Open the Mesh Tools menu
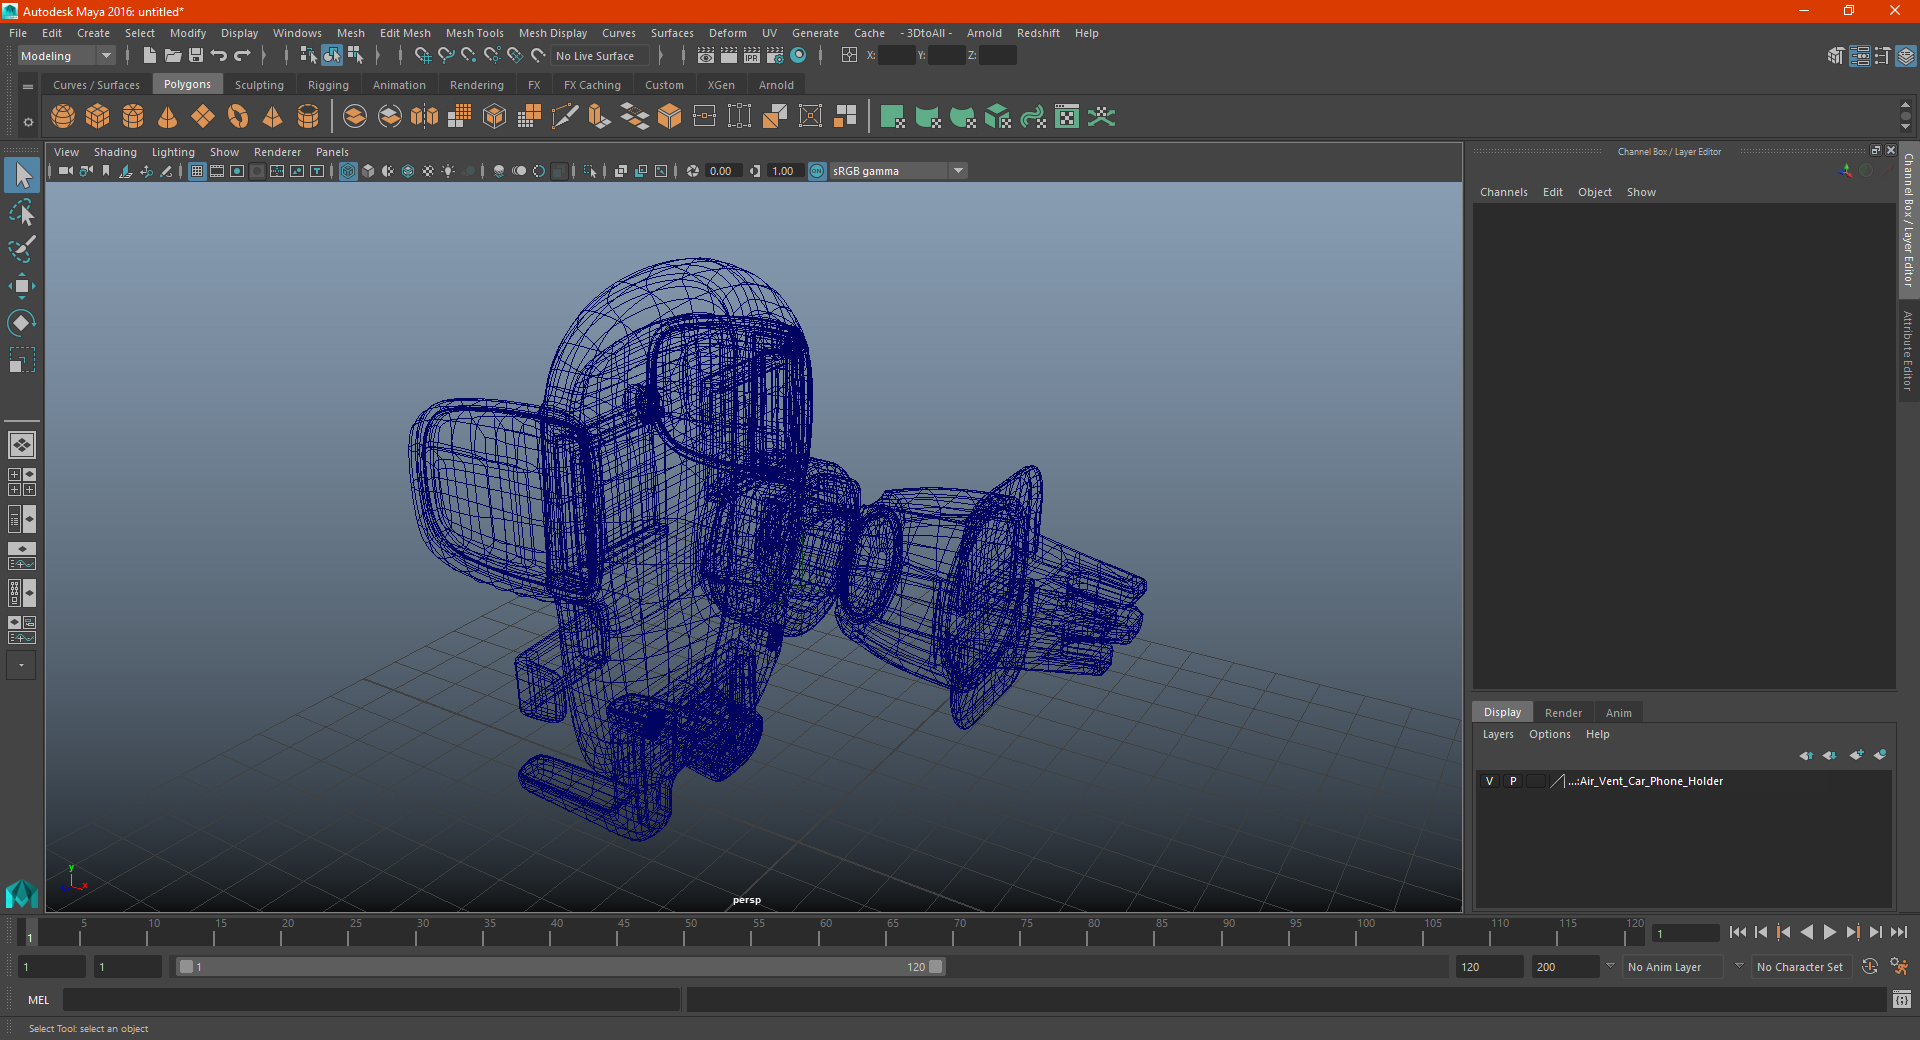1920x1040 pixels. 474,33
